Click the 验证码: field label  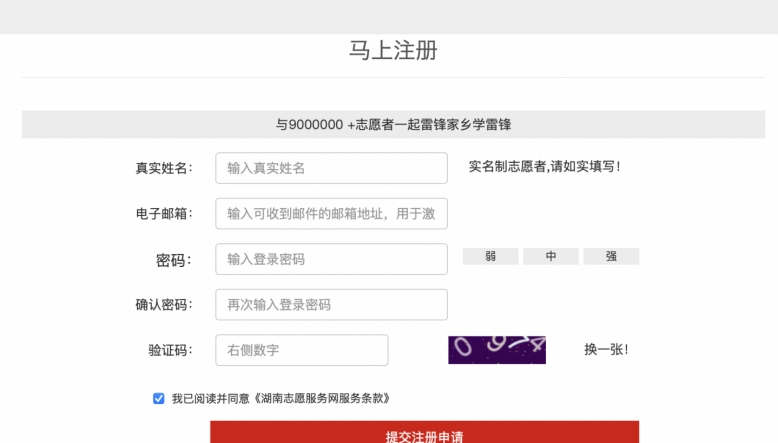[x=170, y=350]
